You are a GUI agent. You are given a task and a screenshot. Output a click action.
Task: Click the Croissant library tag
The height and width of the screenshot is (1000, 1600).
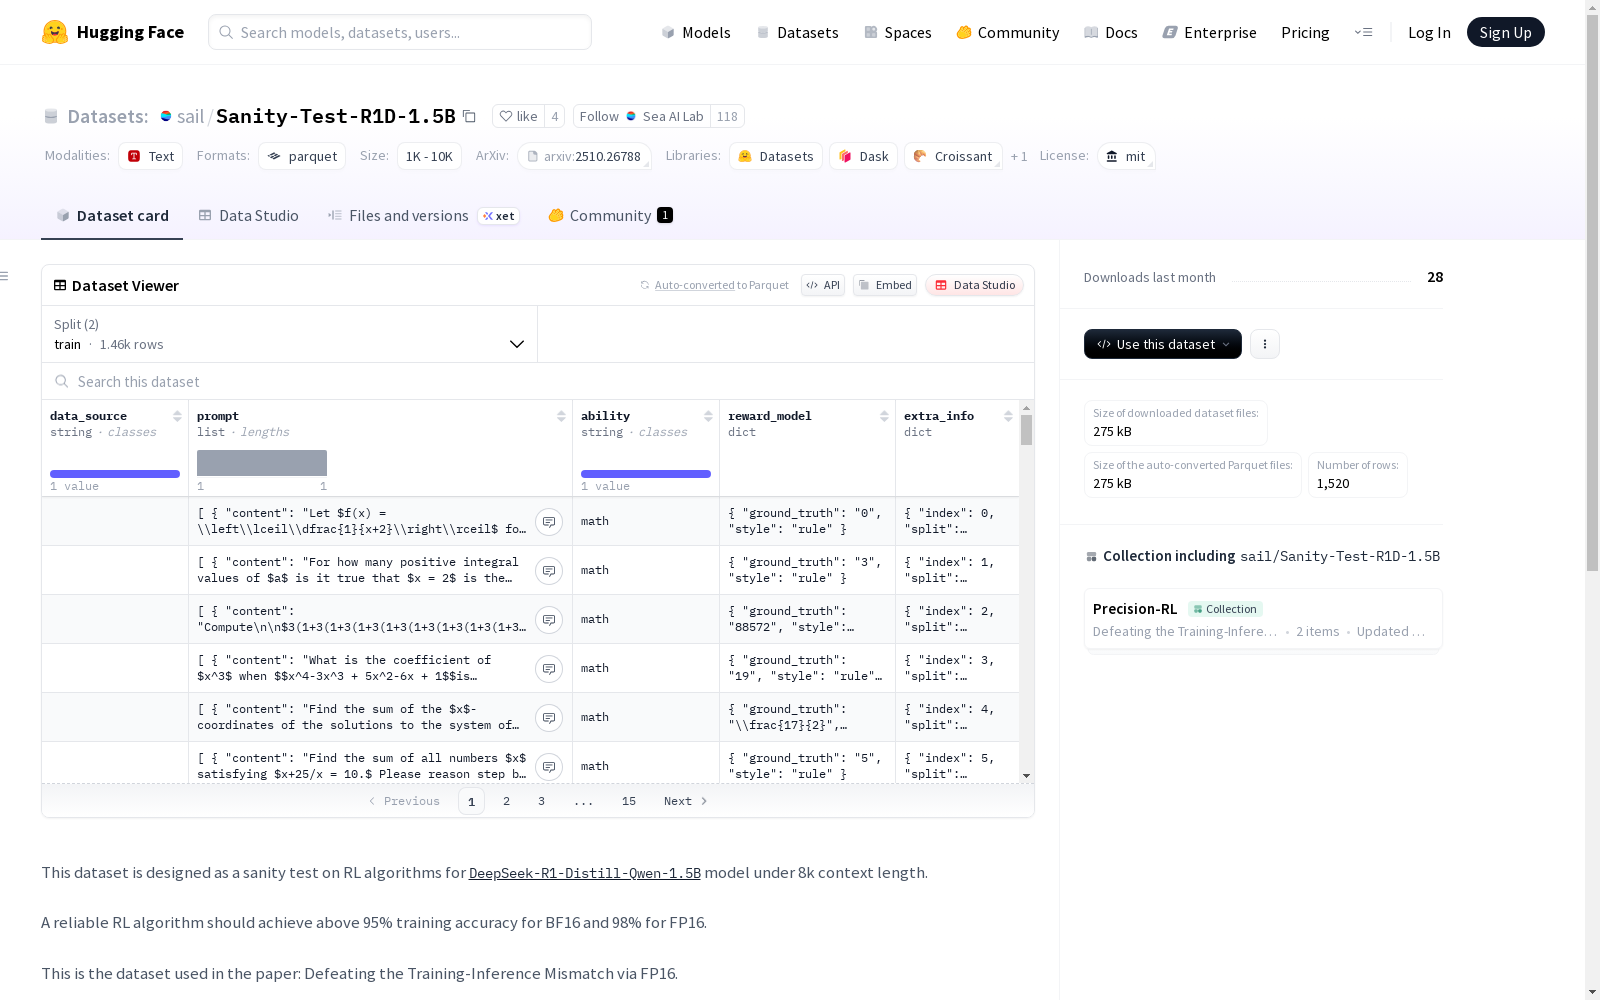coord(953,156)
